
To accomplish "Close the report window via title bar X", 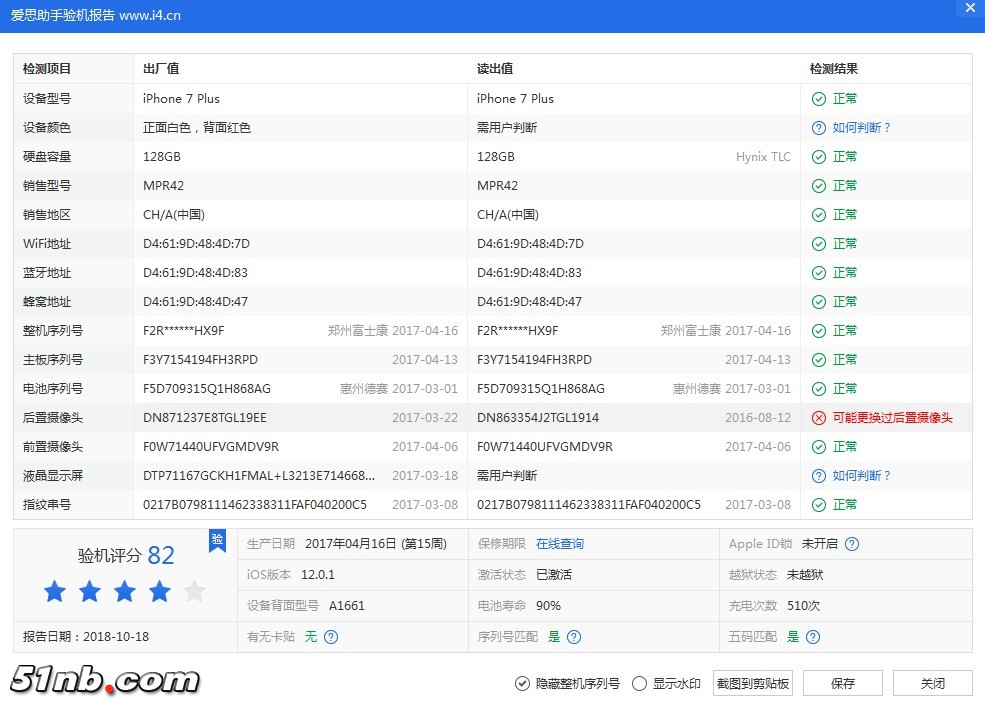I will tap(970, 9).
